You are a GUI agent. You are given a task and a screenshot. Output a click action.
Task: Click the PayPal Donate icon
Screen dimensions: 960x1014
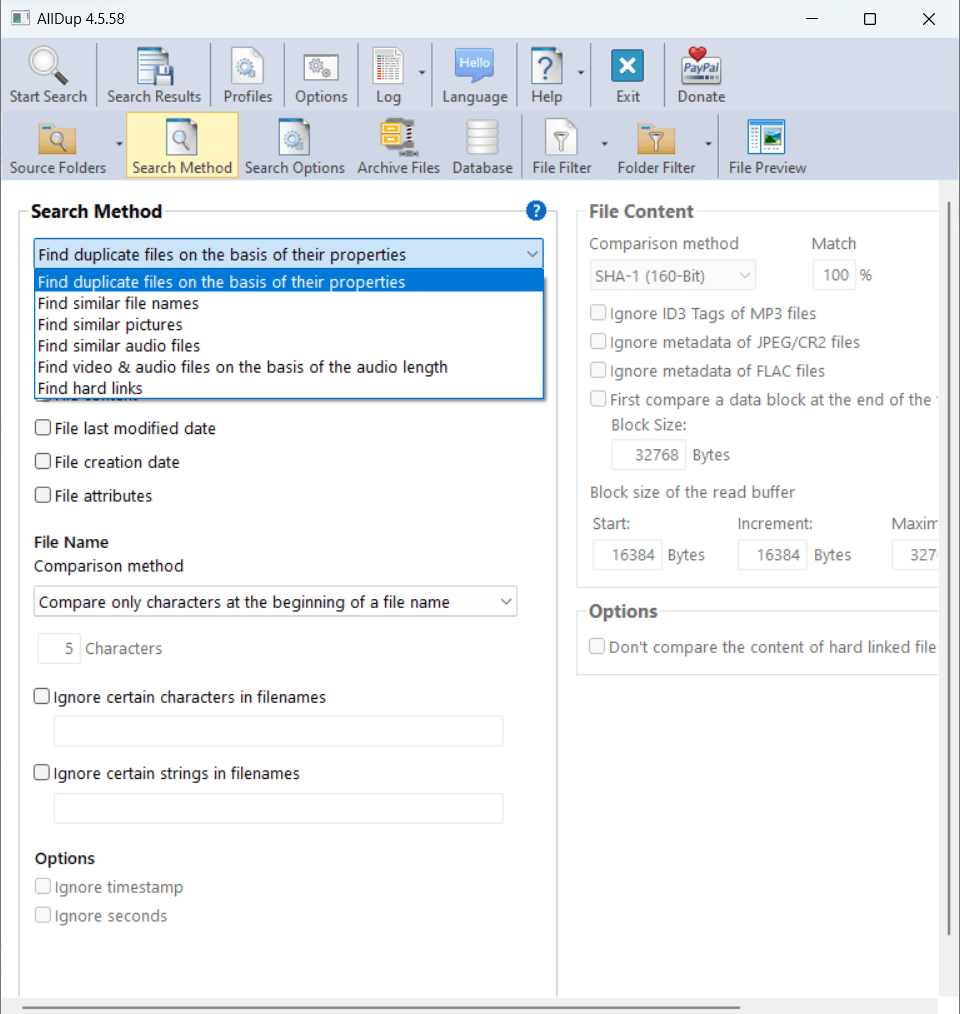tap(701, 66)
